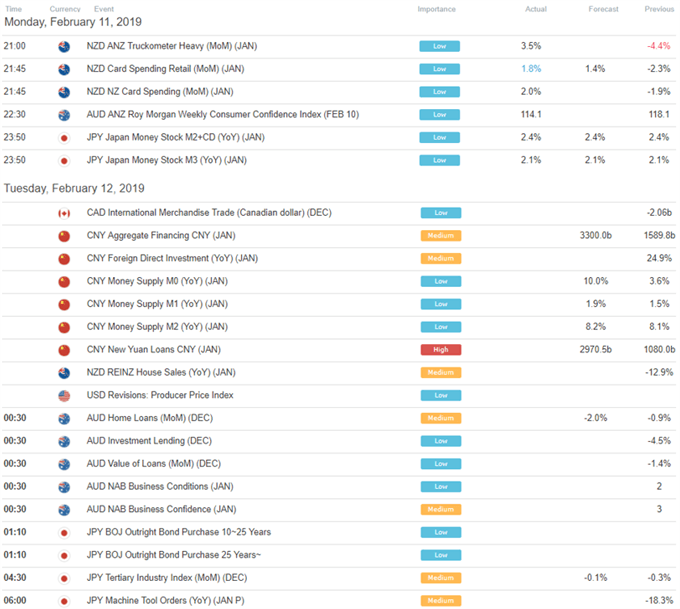Click the Importance column header
680x609 pixels.
pyautogui.click(x=436, y=9)
